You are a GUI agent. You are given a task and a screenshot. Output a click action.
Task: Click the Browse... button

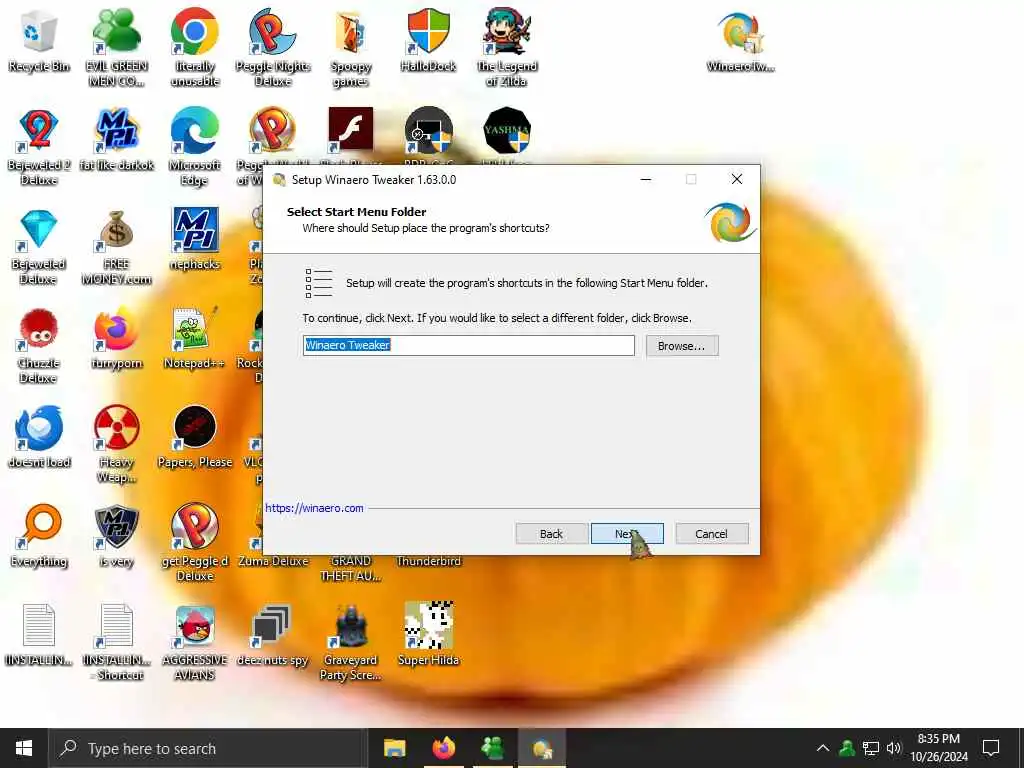(x=682, y=345)
